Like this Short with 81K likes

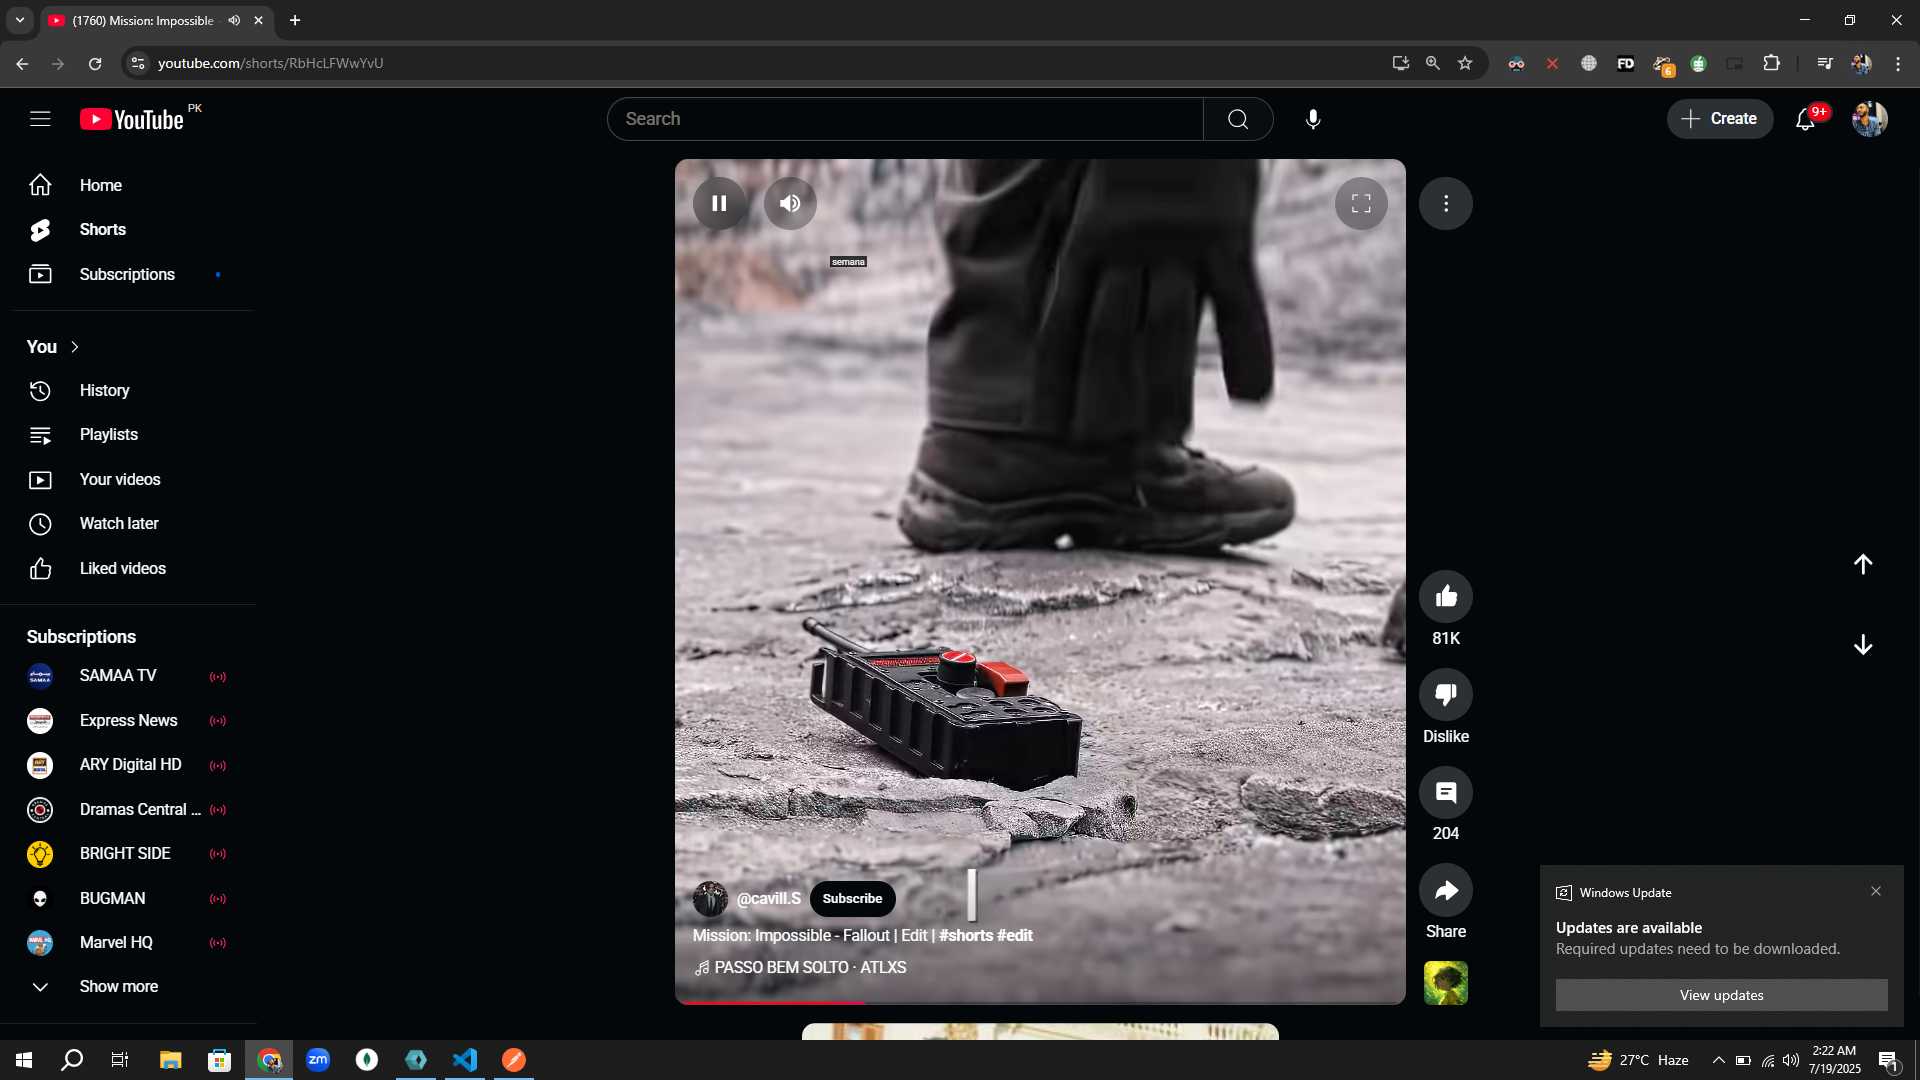(1446, 597)
